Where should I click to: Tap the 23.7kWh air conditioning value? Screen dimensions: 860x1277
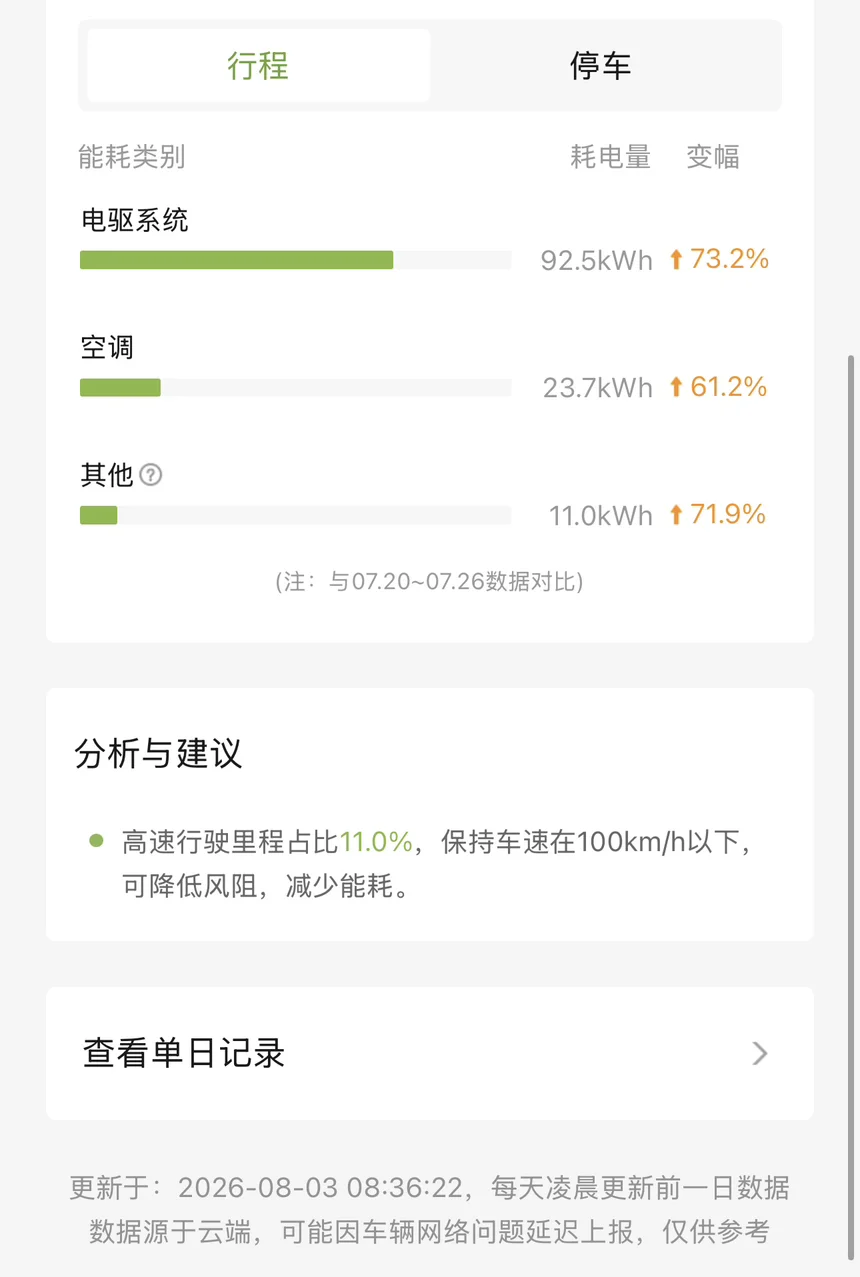(598, 387)
